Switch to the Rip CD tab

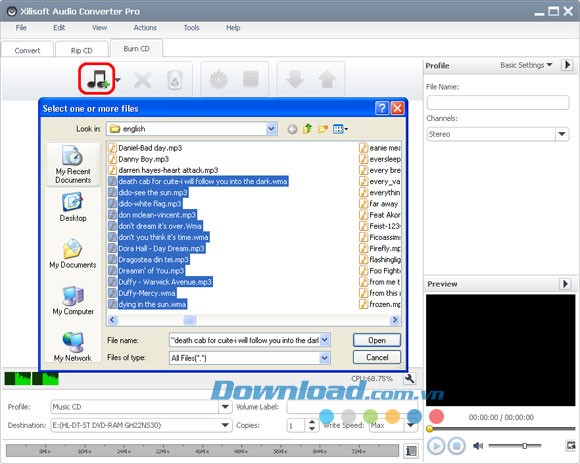(82, 50)
